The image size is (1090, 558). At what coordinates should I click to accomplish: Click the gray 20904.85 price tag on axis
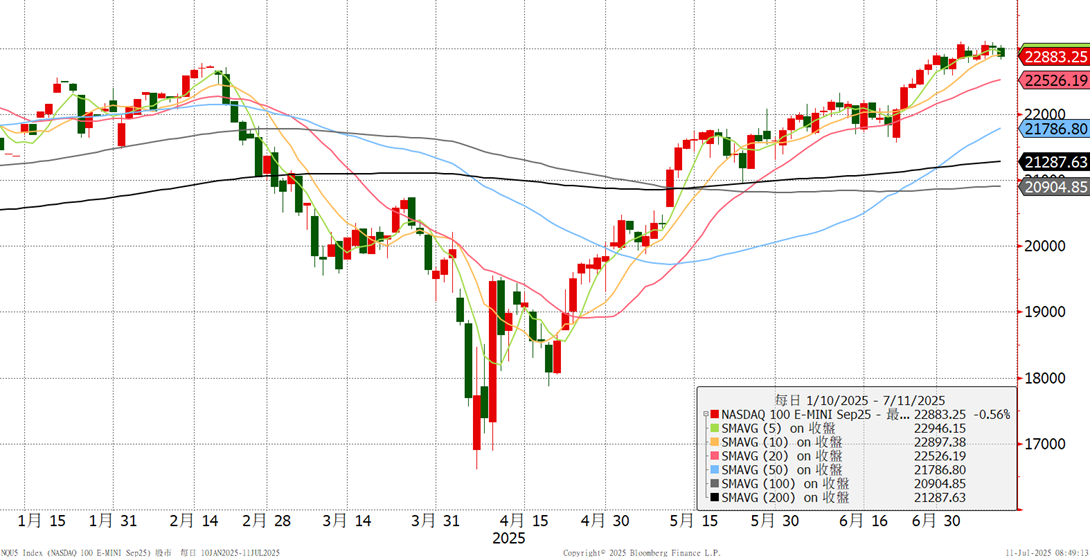(1055, 187)
